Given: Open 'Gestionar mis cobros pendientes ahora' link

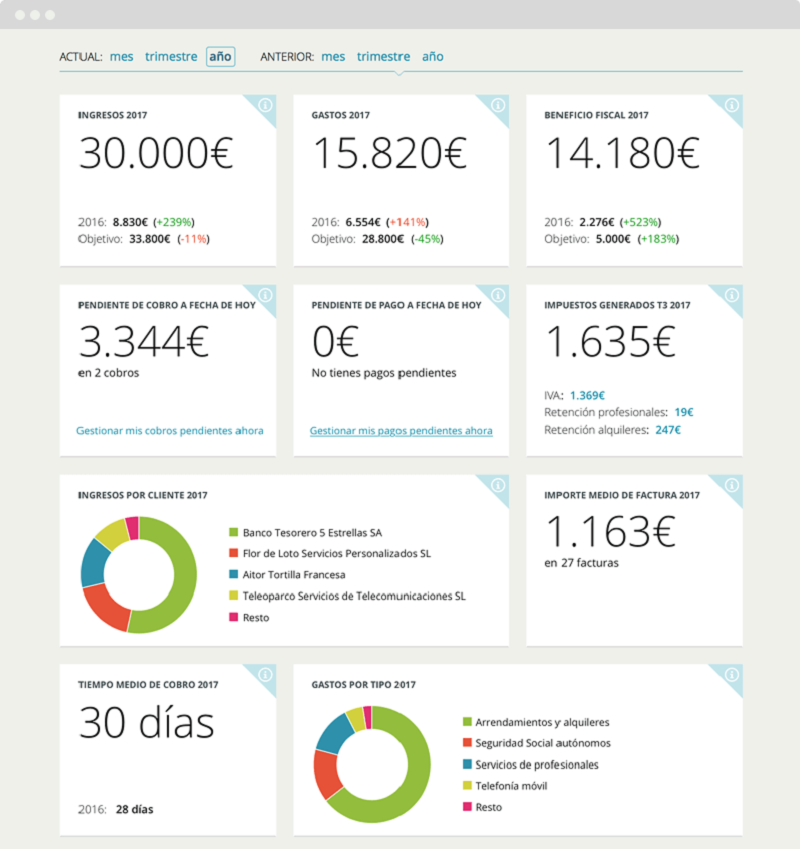Looking at the screenshot, I should tap(169, 430).
